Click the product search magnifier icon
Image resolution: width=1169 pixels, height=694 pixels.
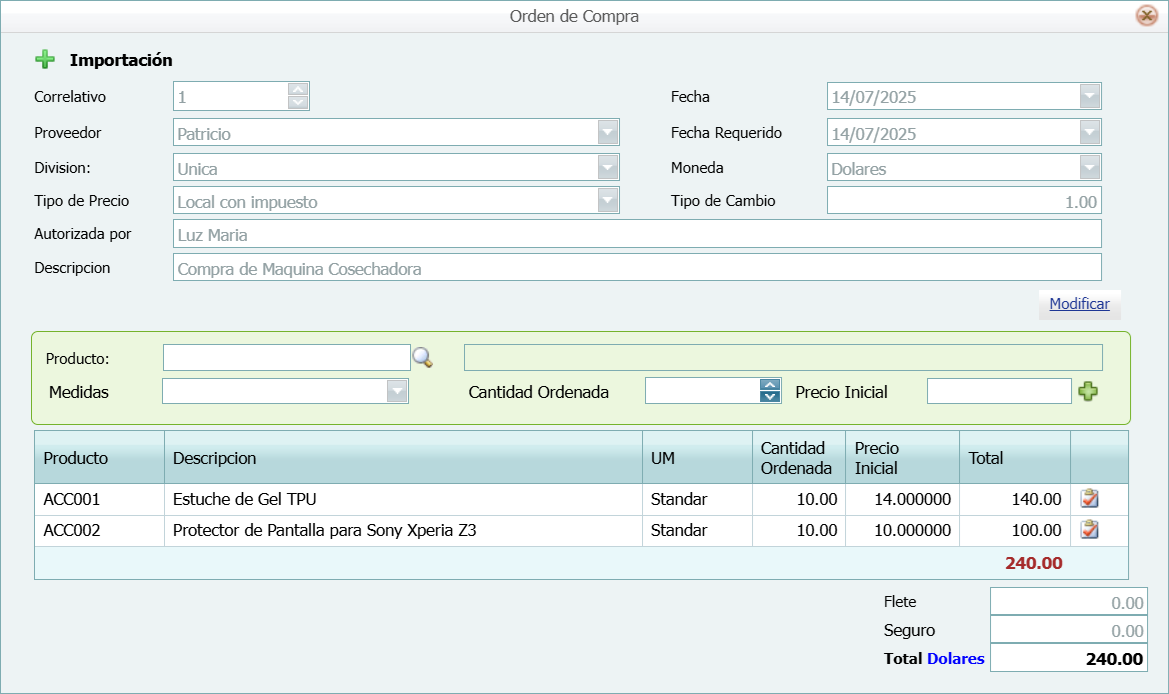click(423, 357)
